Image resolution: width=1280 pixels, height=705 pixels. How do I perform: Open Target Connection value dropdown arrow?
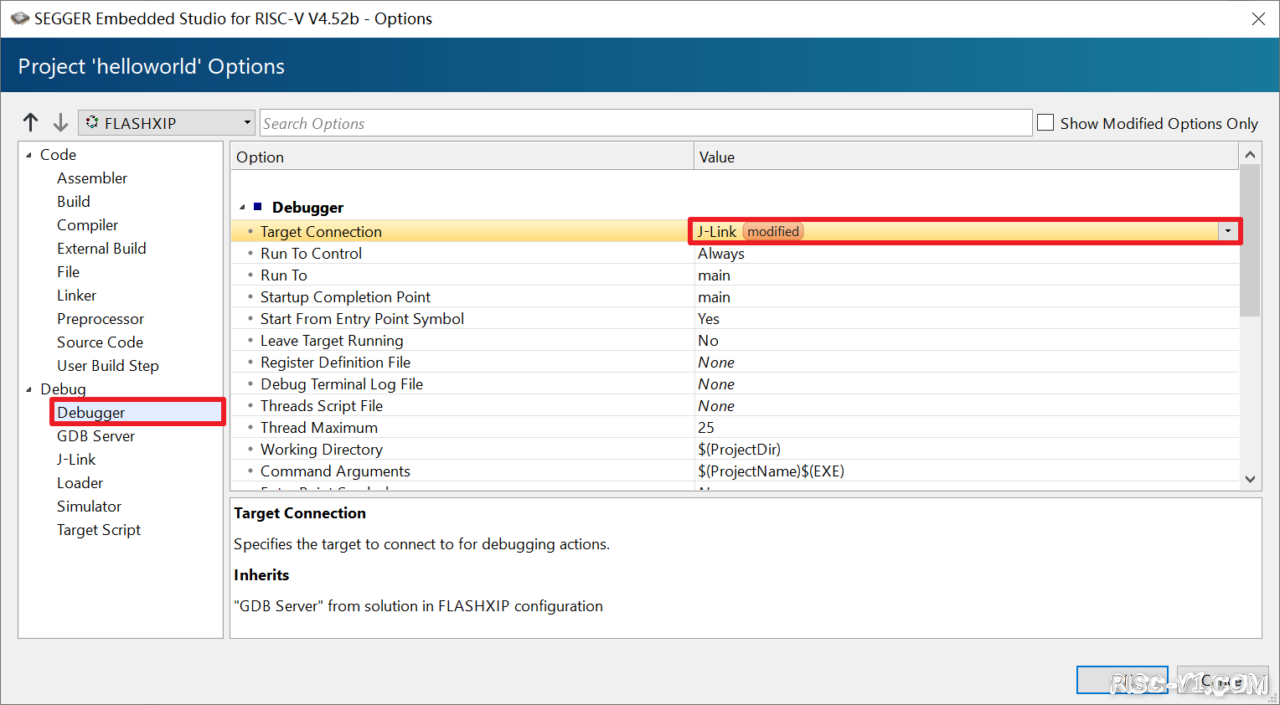pyautogui.click(x=1227, y=231)
